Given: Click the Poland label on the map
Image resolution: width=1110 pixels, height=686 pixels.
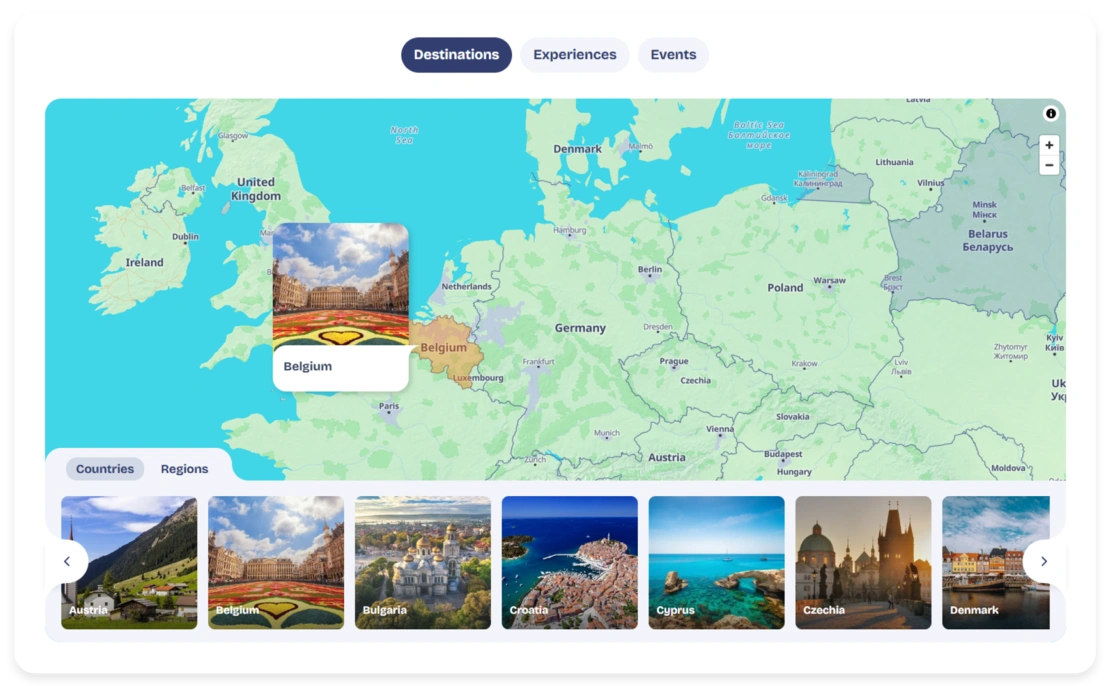Looking at the screenshot, I should [x=785, y=287].
